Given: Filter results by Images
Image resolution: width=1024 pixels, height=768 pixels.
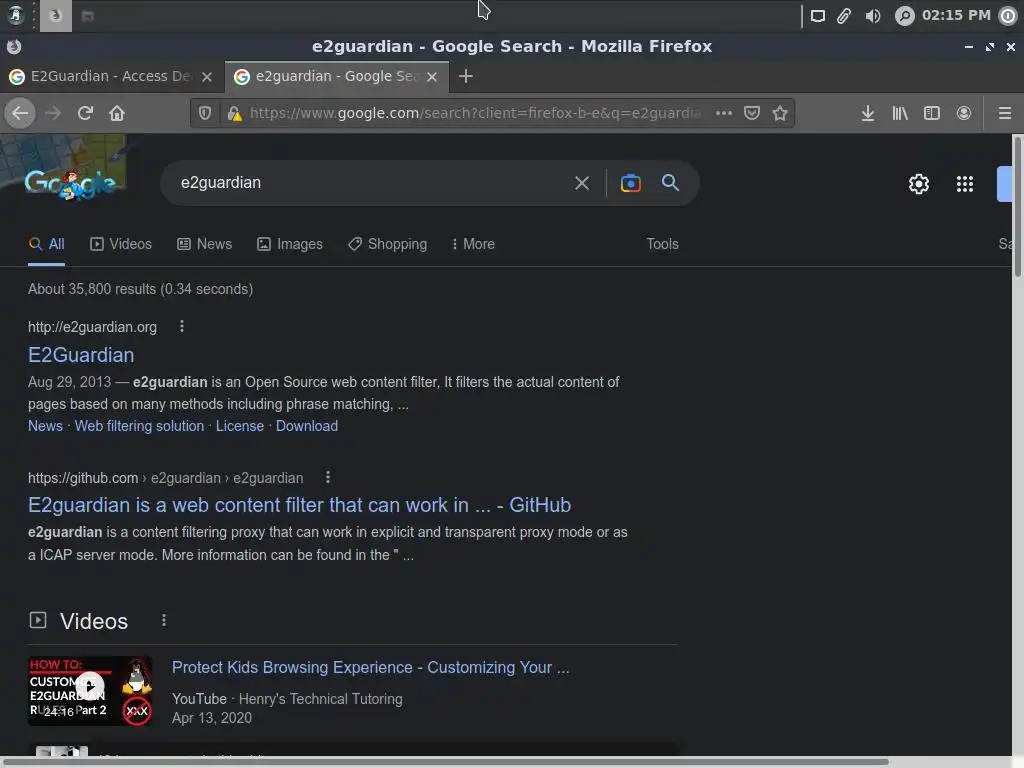Looking at the screenshot, I should pyautogui.click(x=290, y=244).
